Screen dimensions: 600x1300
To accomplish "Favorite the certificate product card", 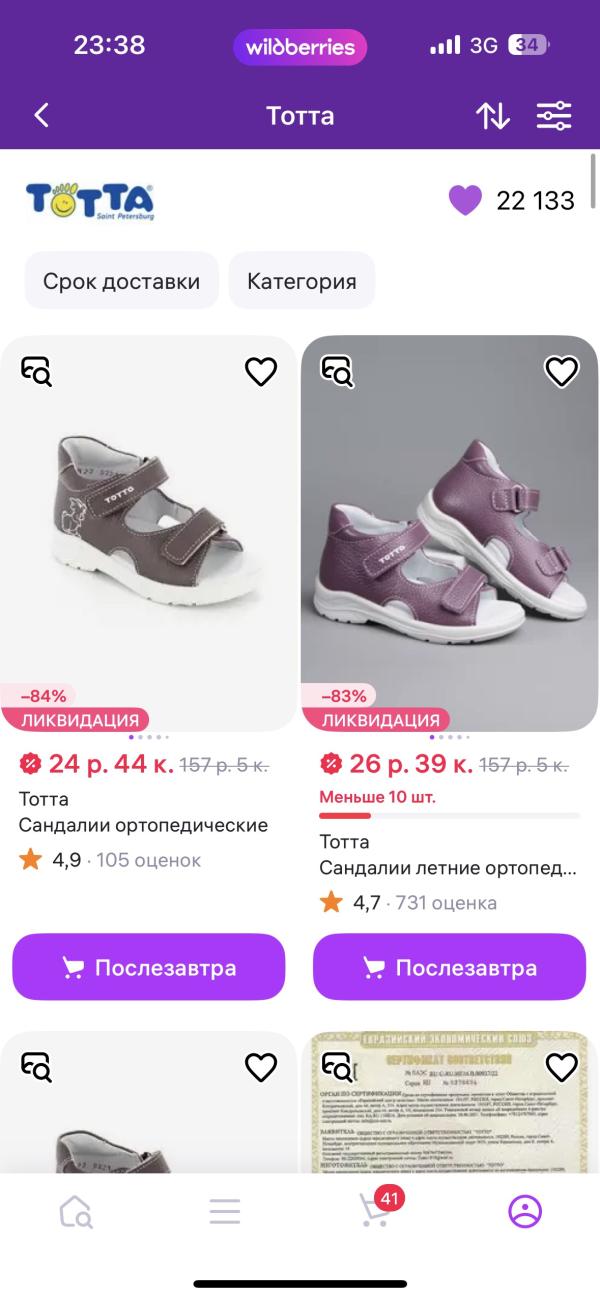I will [x=561, y=1068].
